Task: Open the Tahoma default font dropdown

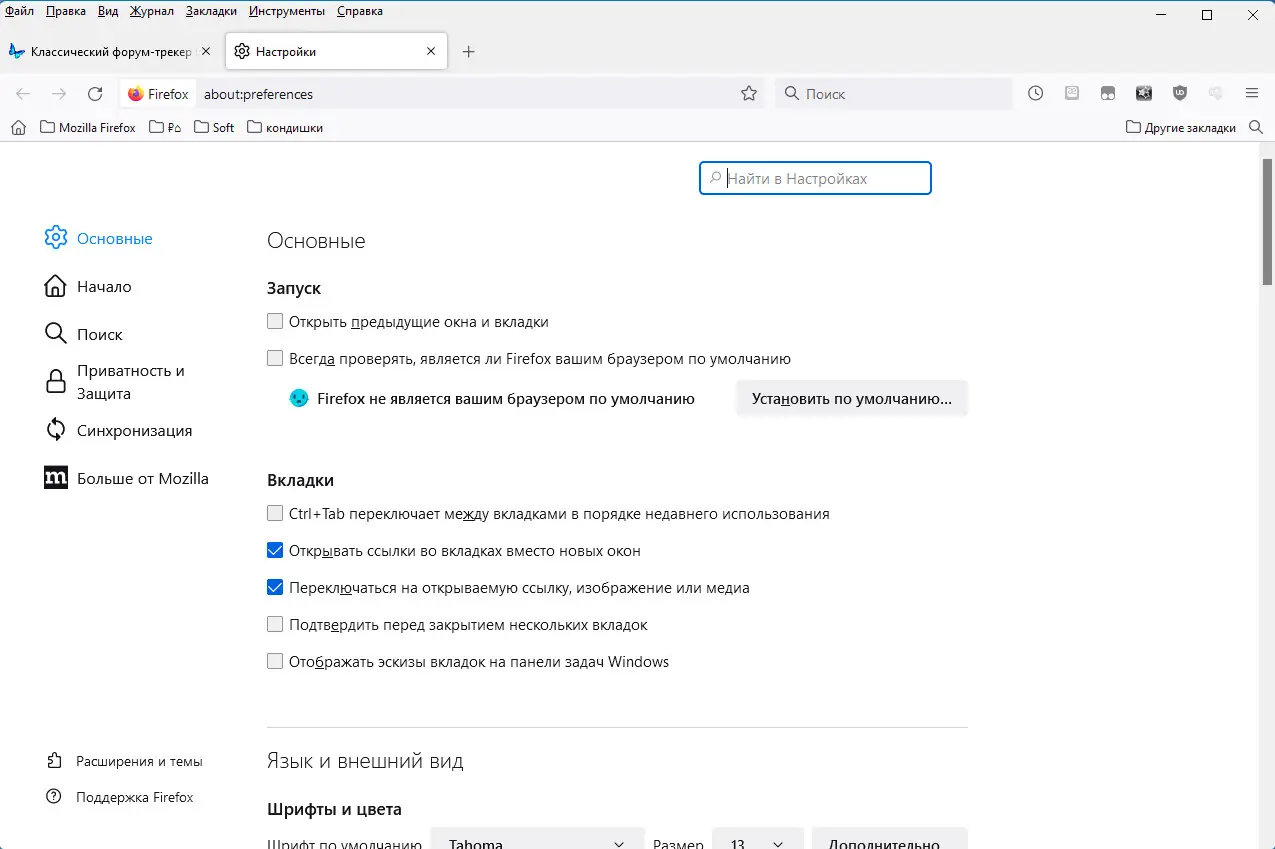Action: (x=537, y=841)
